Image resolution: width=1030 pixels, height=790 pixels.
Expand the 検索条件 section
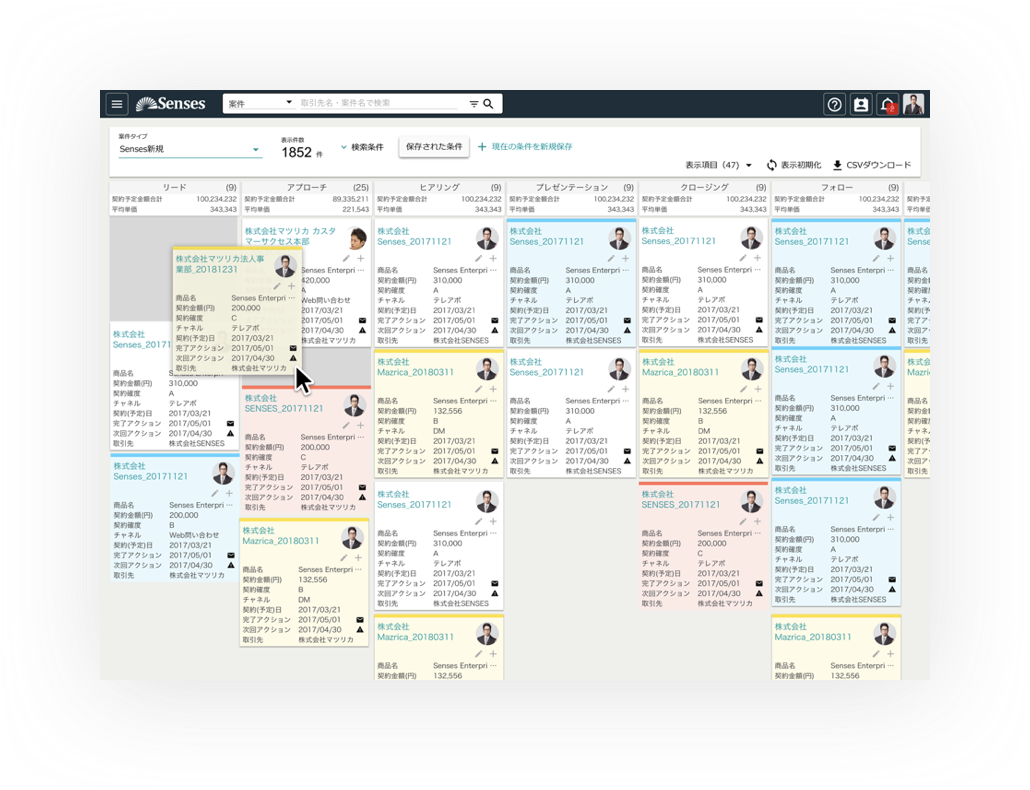[x=362, y=147]
